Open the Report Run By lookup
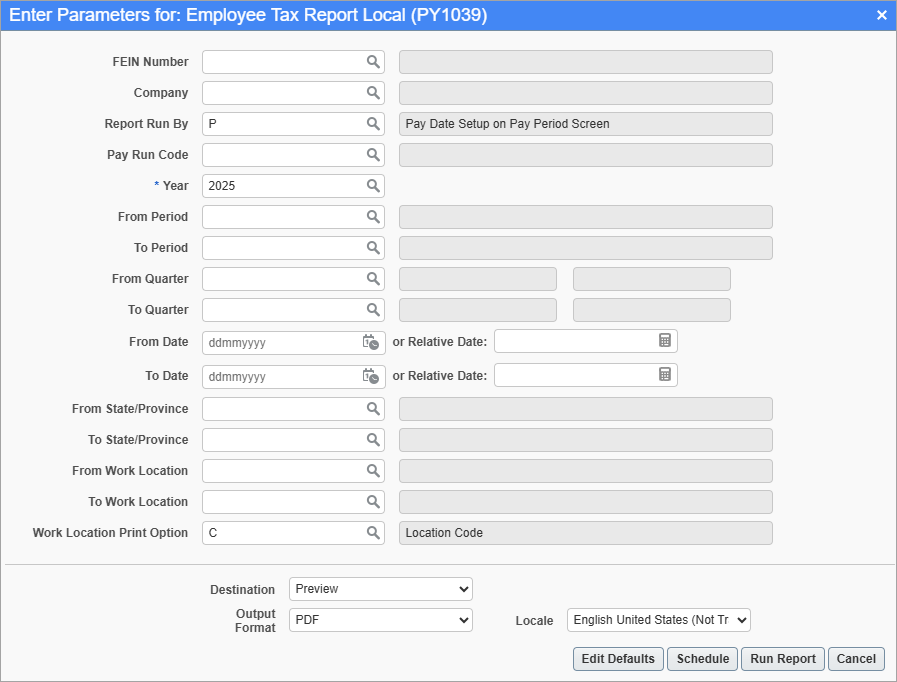Screen dimensions: 897x682 pyautogui.click(x=374, y=124)
